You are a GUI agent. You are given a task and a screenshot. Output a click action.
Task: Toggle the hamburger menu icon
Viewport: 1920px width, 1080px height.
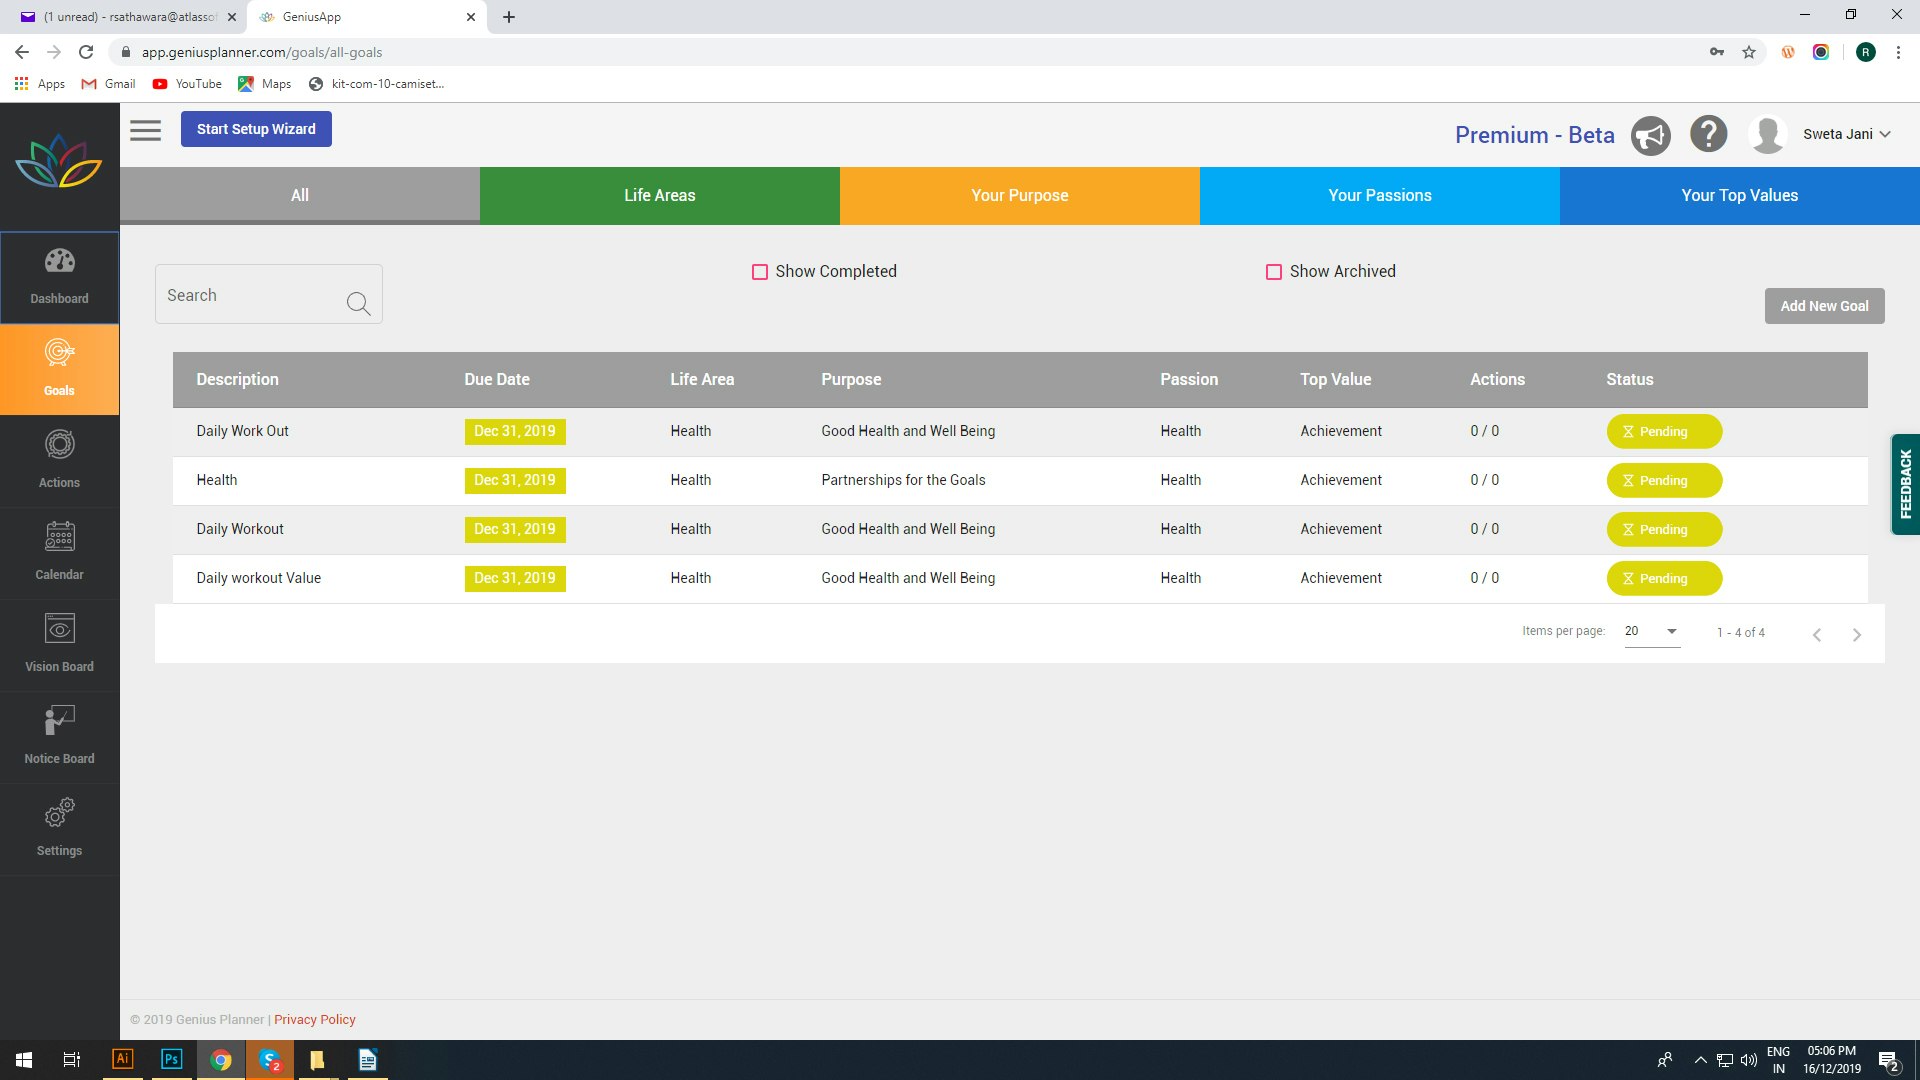(x=145, y=130)
